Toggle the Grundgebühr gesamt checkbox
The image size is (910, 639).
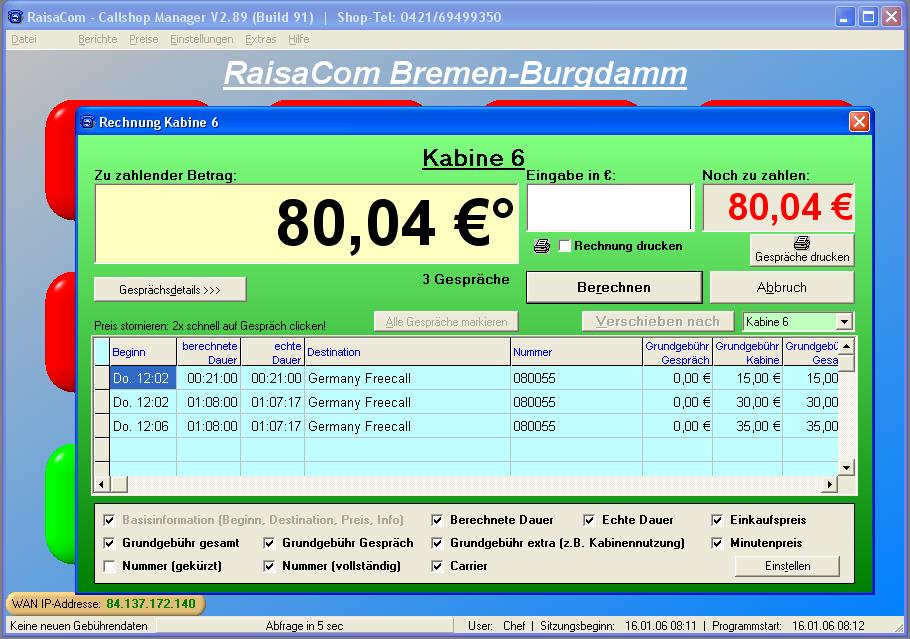coord(109,543)
